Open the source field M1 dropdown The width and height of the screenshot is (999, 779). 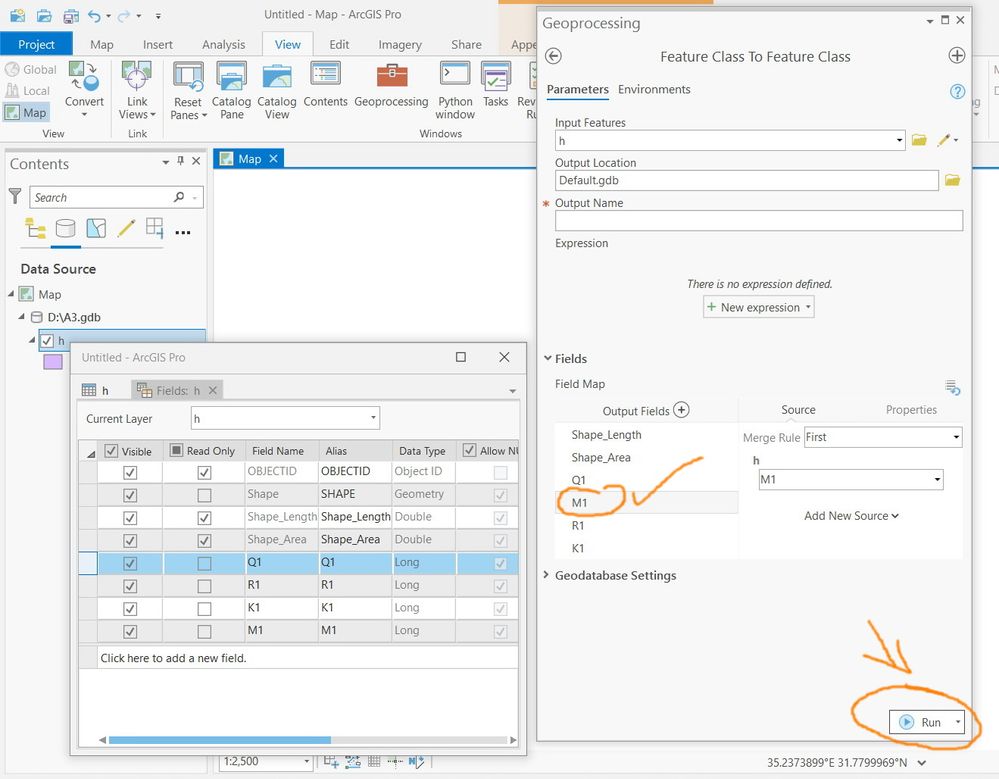937,480
